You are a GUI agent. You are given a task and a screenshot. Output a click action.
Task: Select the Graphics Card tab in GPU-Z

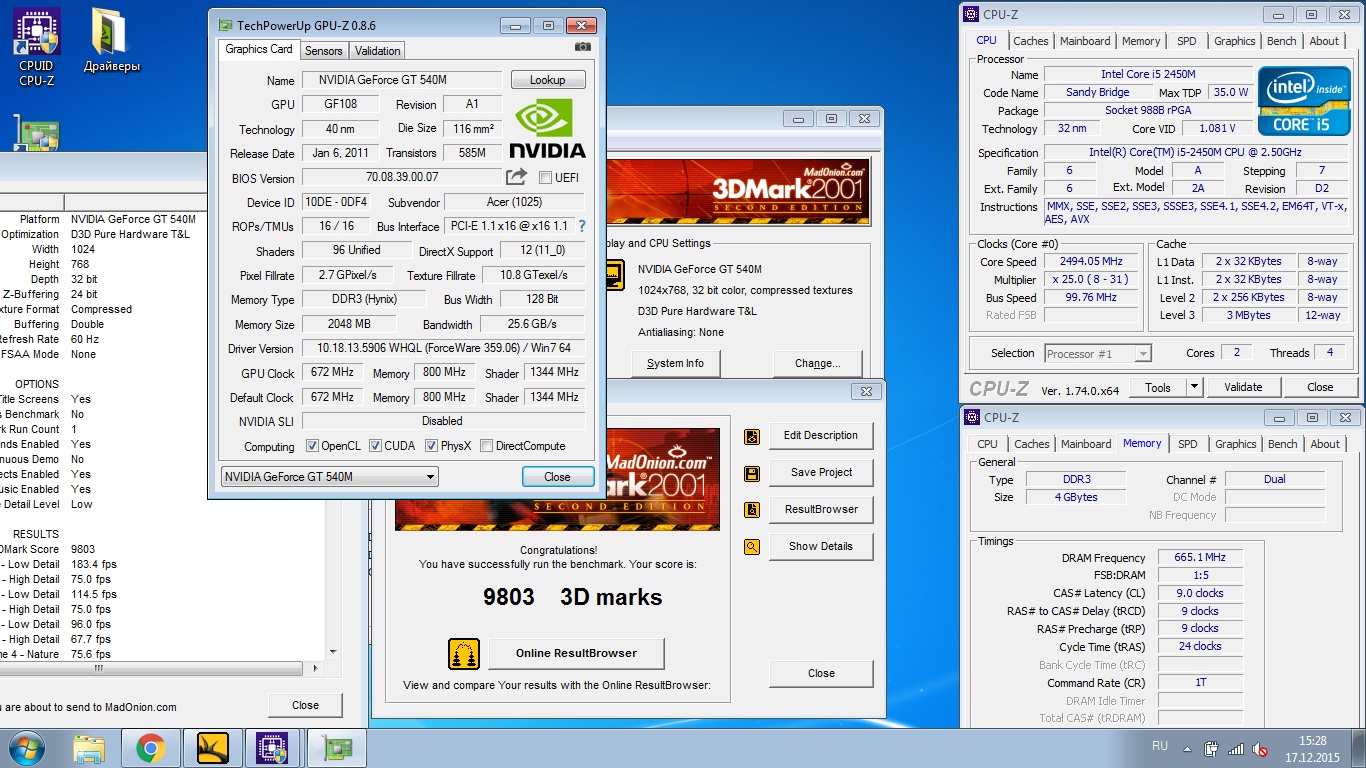(258, 49)
